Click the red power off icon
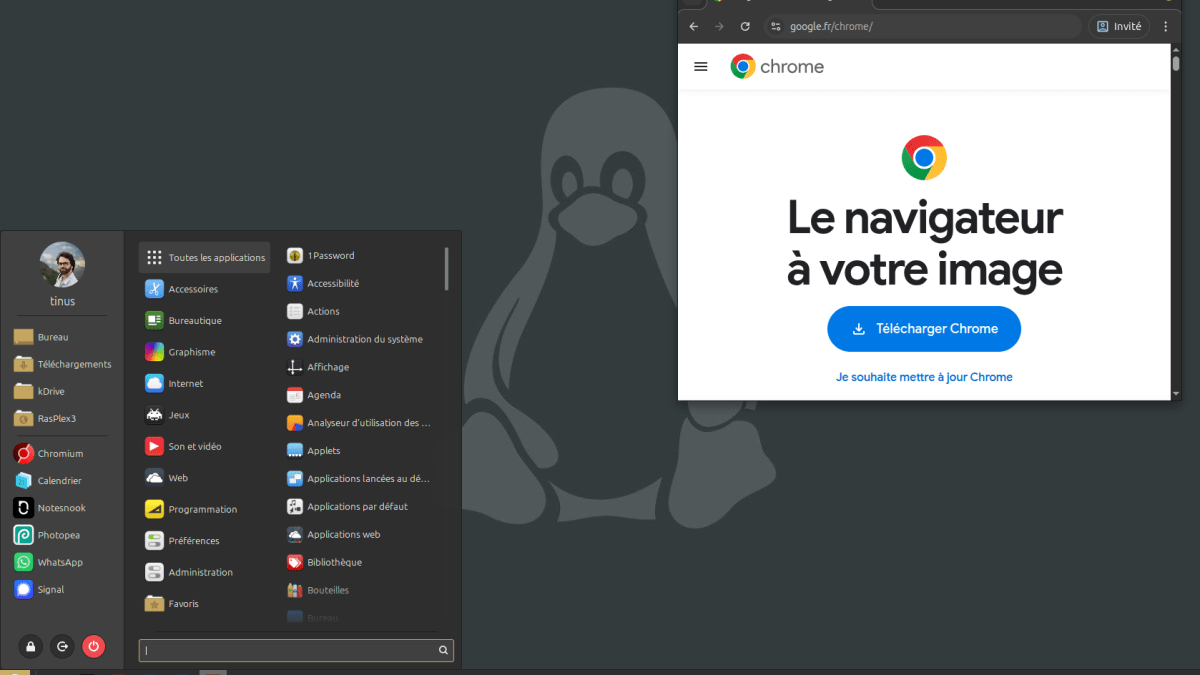 pyautogui.click(x=93, y=647)
